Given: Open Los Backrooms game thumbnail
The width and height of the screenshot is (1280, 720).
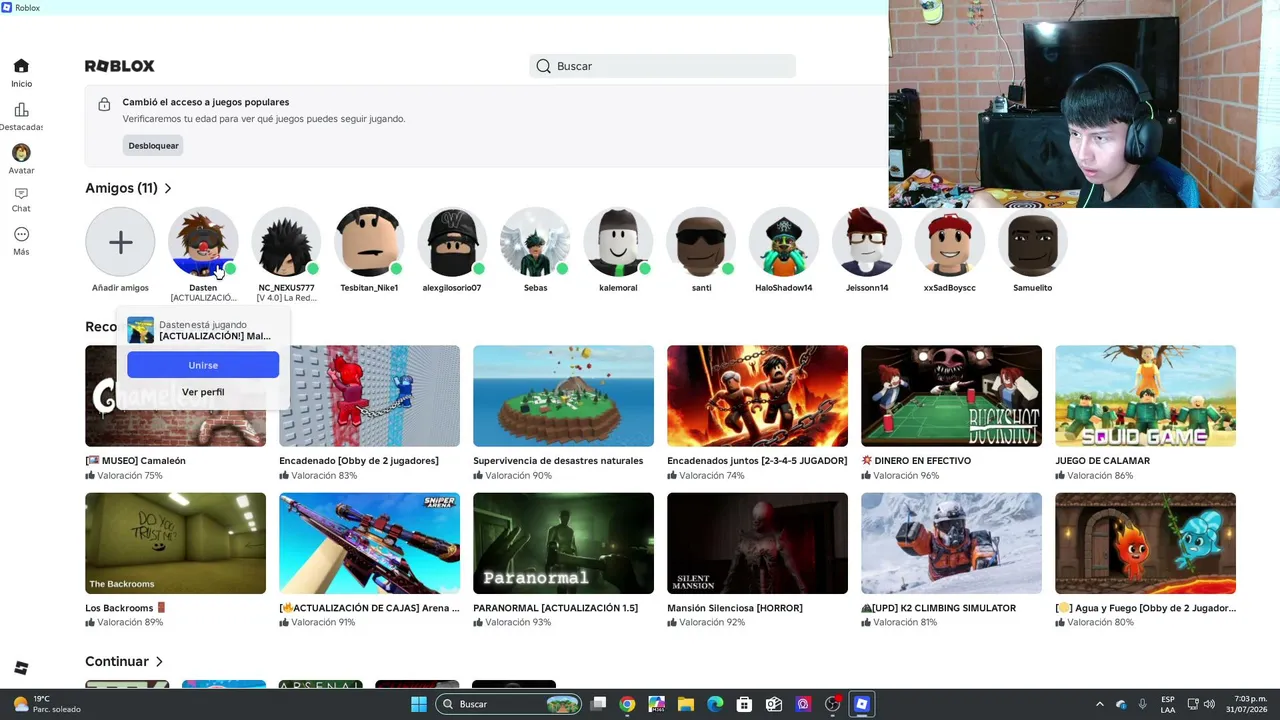Looking at the screenshot, I should tap(175, 543).
